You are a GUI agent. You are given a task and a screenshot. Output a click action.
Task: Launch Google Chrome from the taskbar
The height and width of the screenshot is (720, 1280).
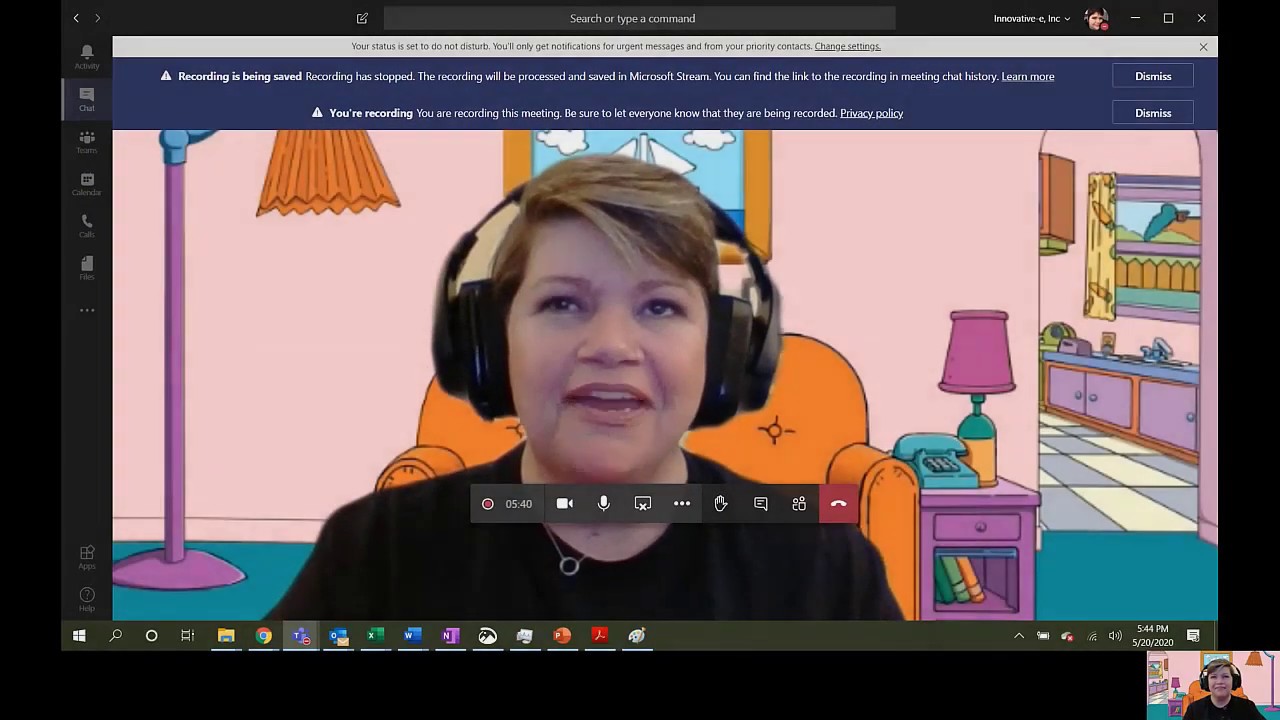[263, 635]
